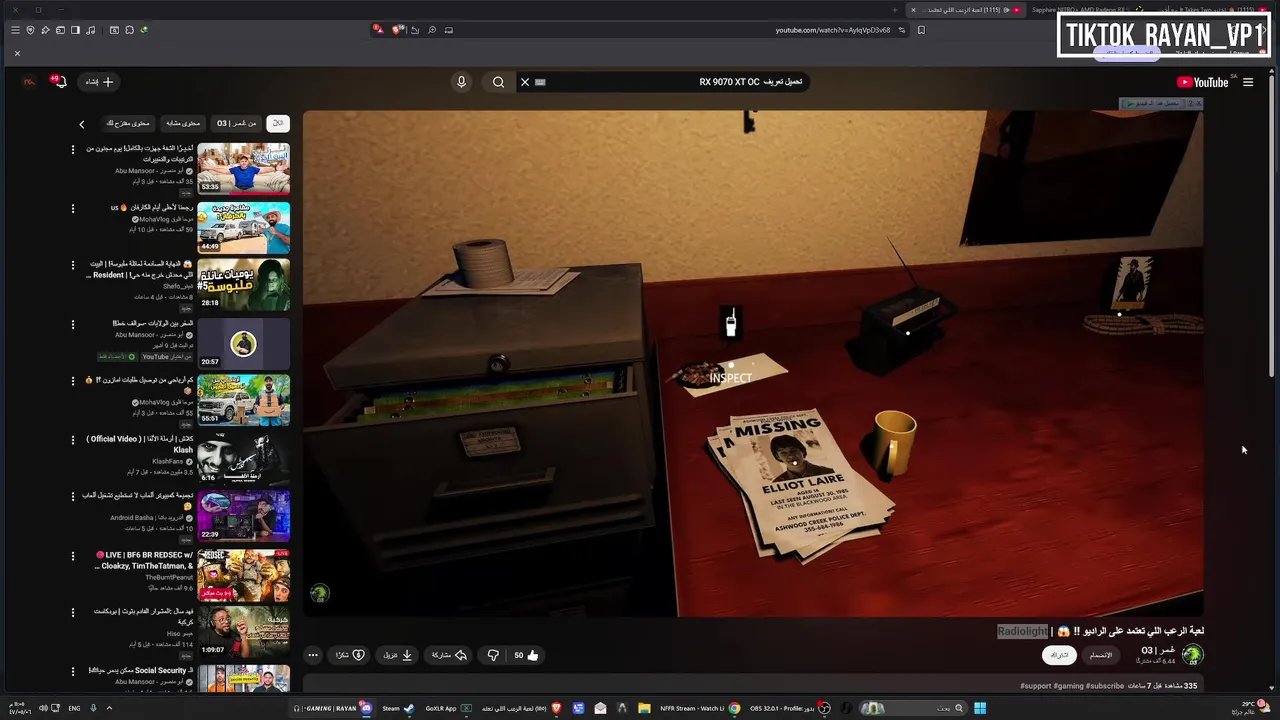Open options for the Social Security video
Screen dimensions: 1280x720
[72, 671]
